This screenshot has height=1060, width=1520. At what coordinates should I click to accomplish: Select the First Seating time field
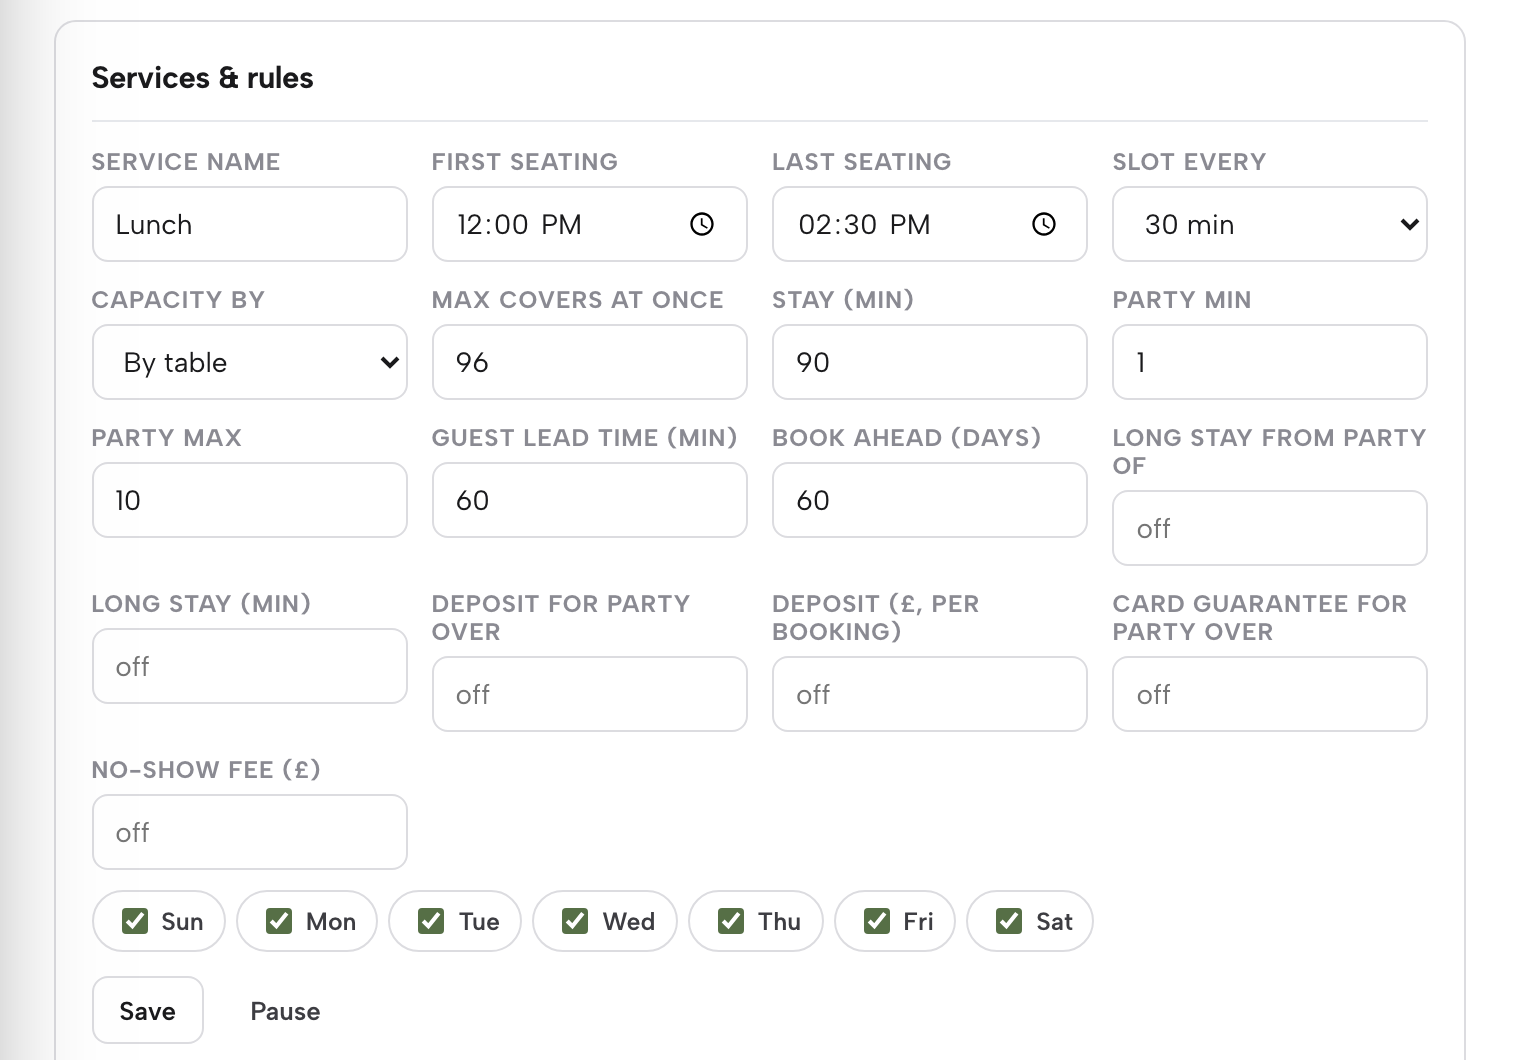(590, 224)
